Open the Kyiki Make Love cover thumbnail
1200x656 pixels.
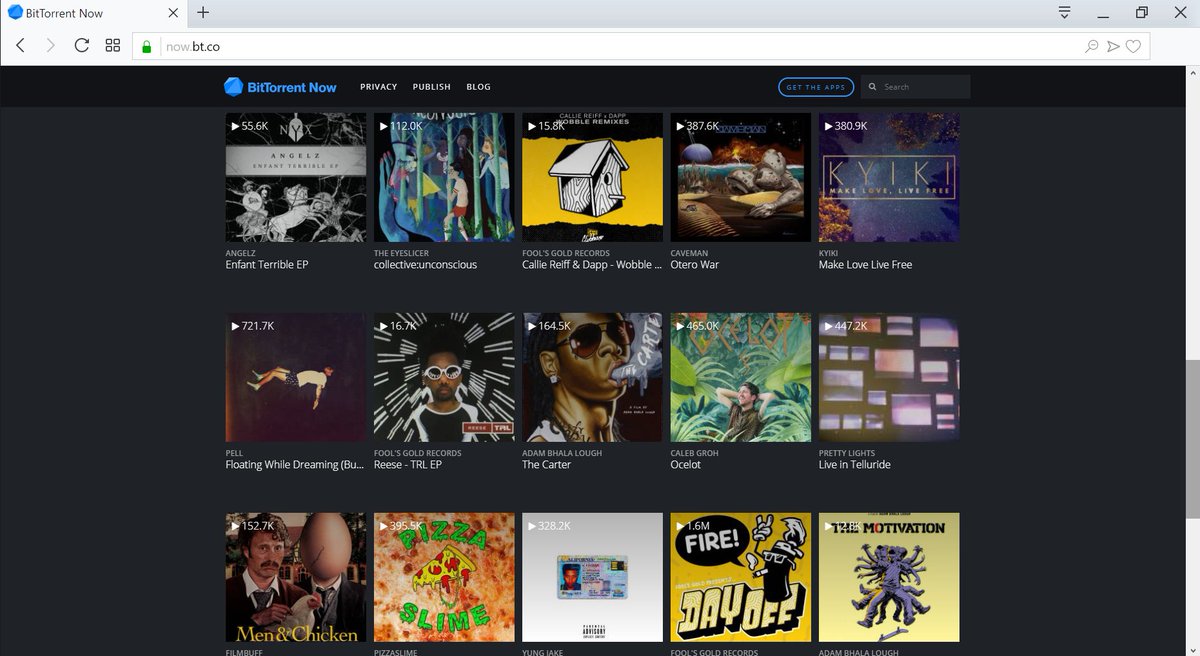889,177
